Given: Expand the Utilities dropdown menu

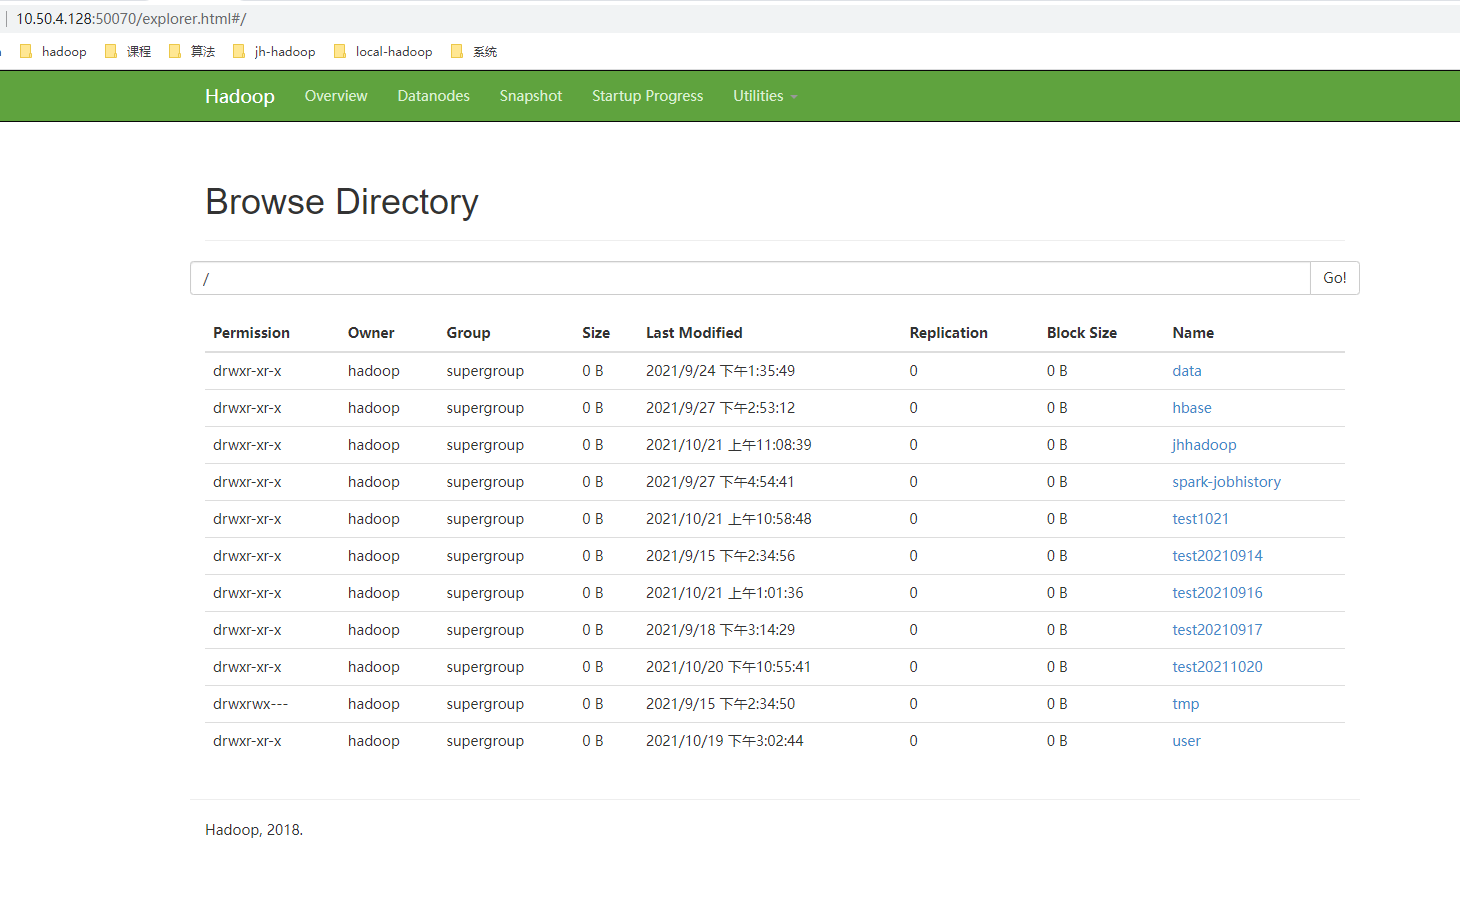Looking at the screenshot, I should tap(765, 96).
